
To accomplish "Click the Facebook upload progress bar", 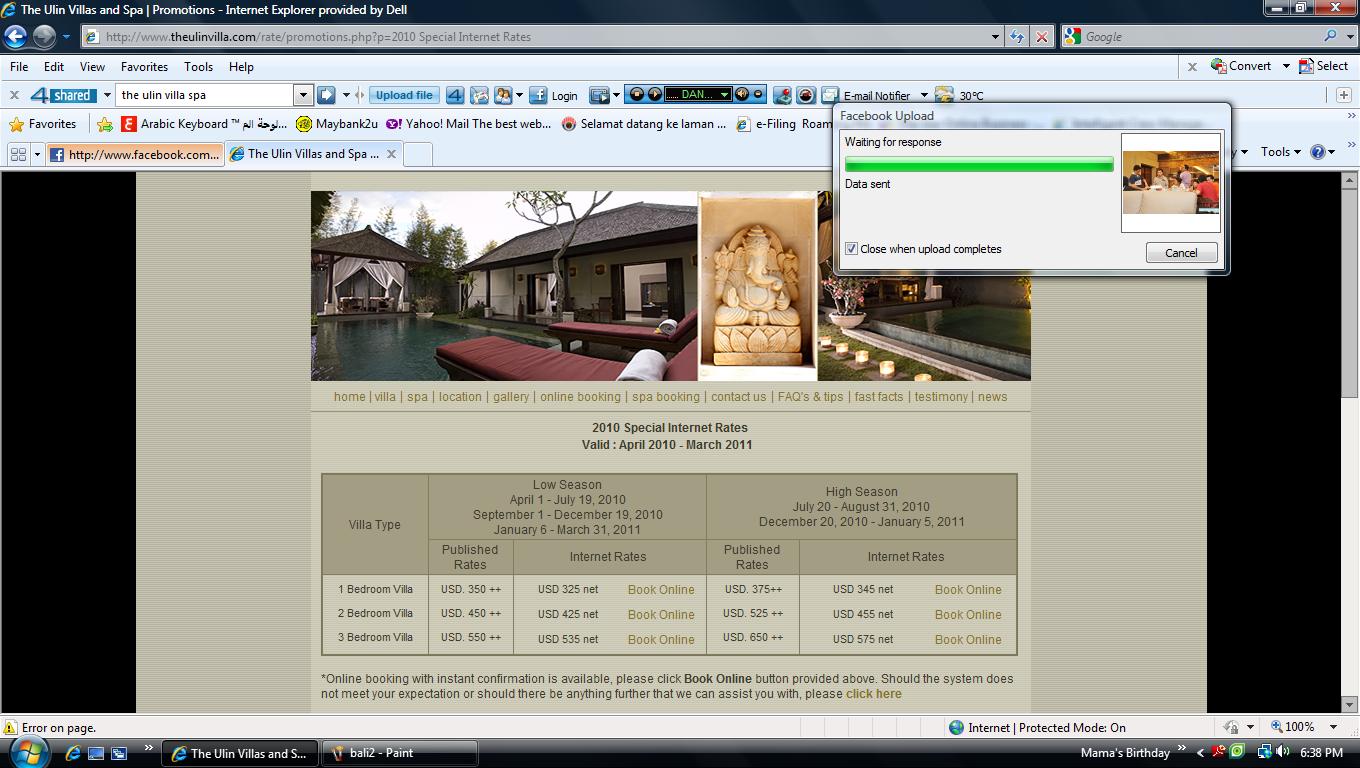I will pyautogui.click(x=979, y=164).
